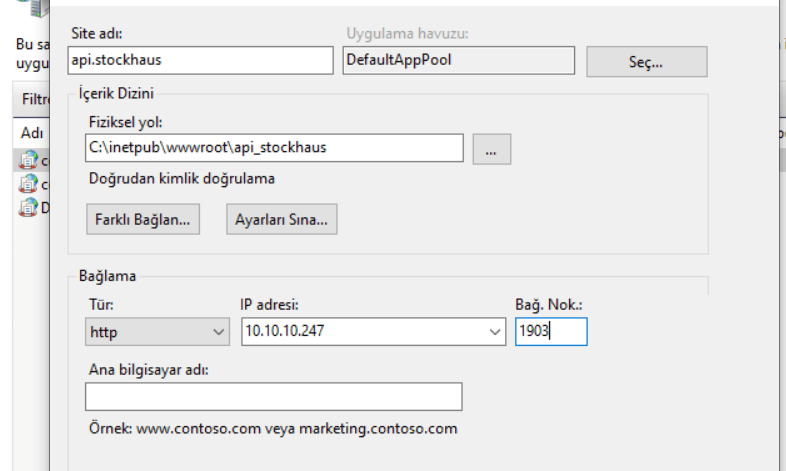Click the Bağ. Nok. port field

550,331
